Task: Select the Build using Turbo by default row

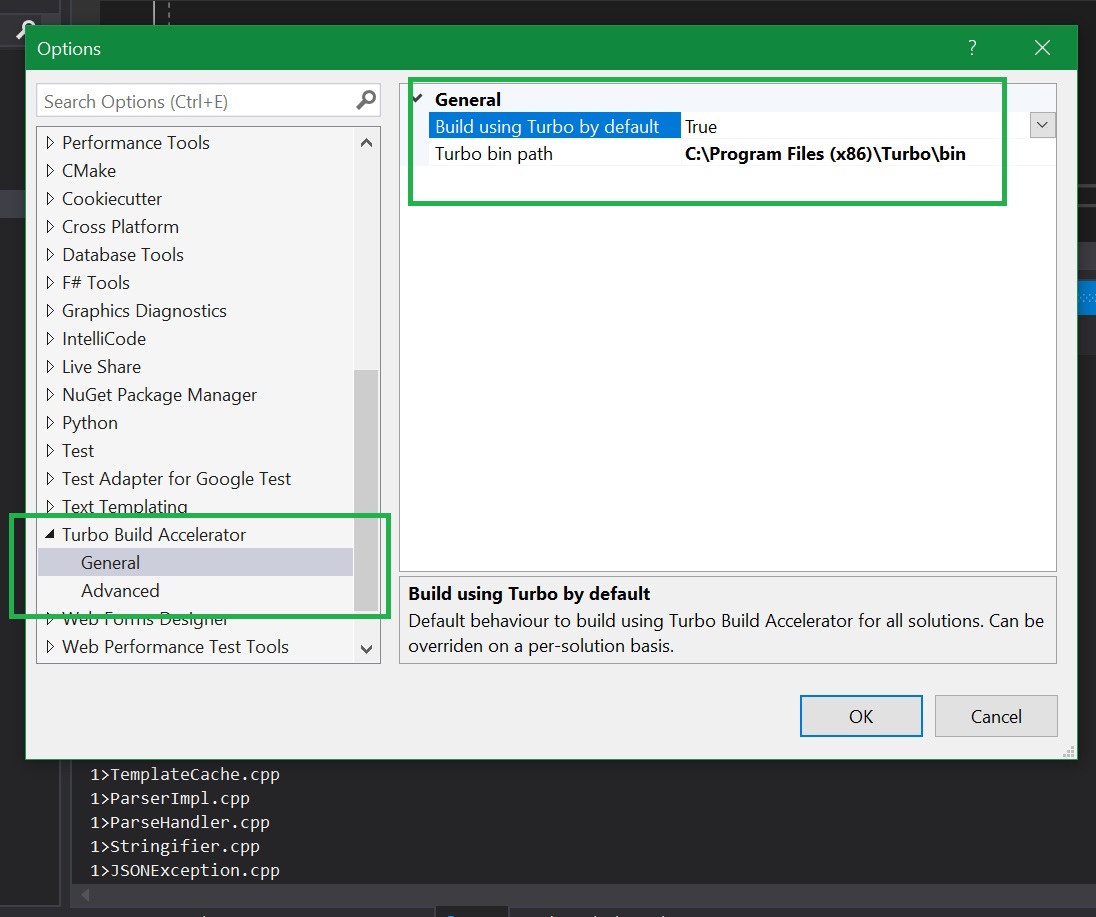Action: [547, 126]
